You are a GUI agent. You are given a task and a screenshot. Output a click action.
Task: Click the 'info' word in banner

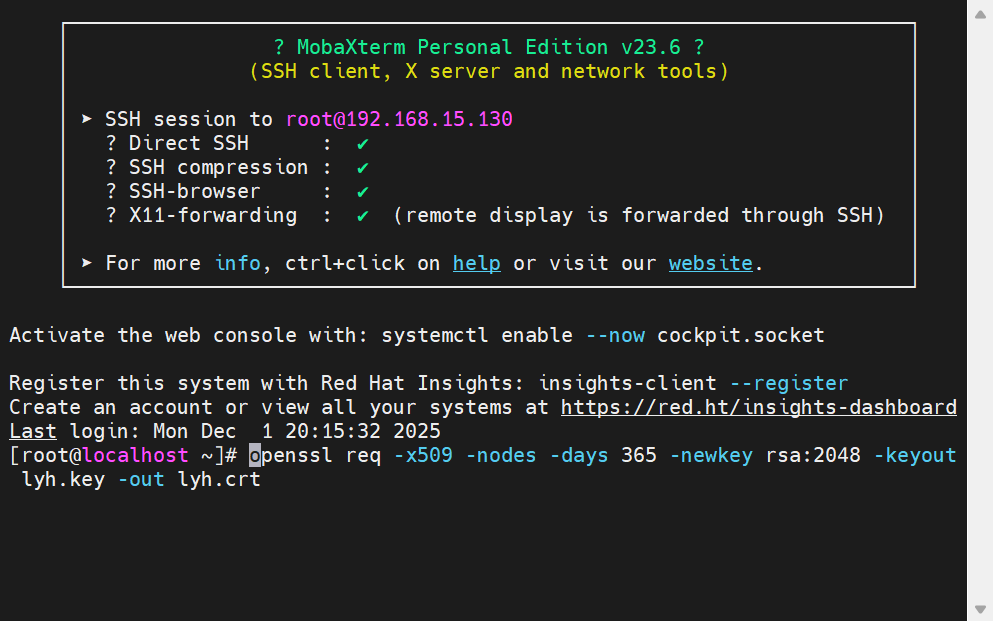pos(237,263)
